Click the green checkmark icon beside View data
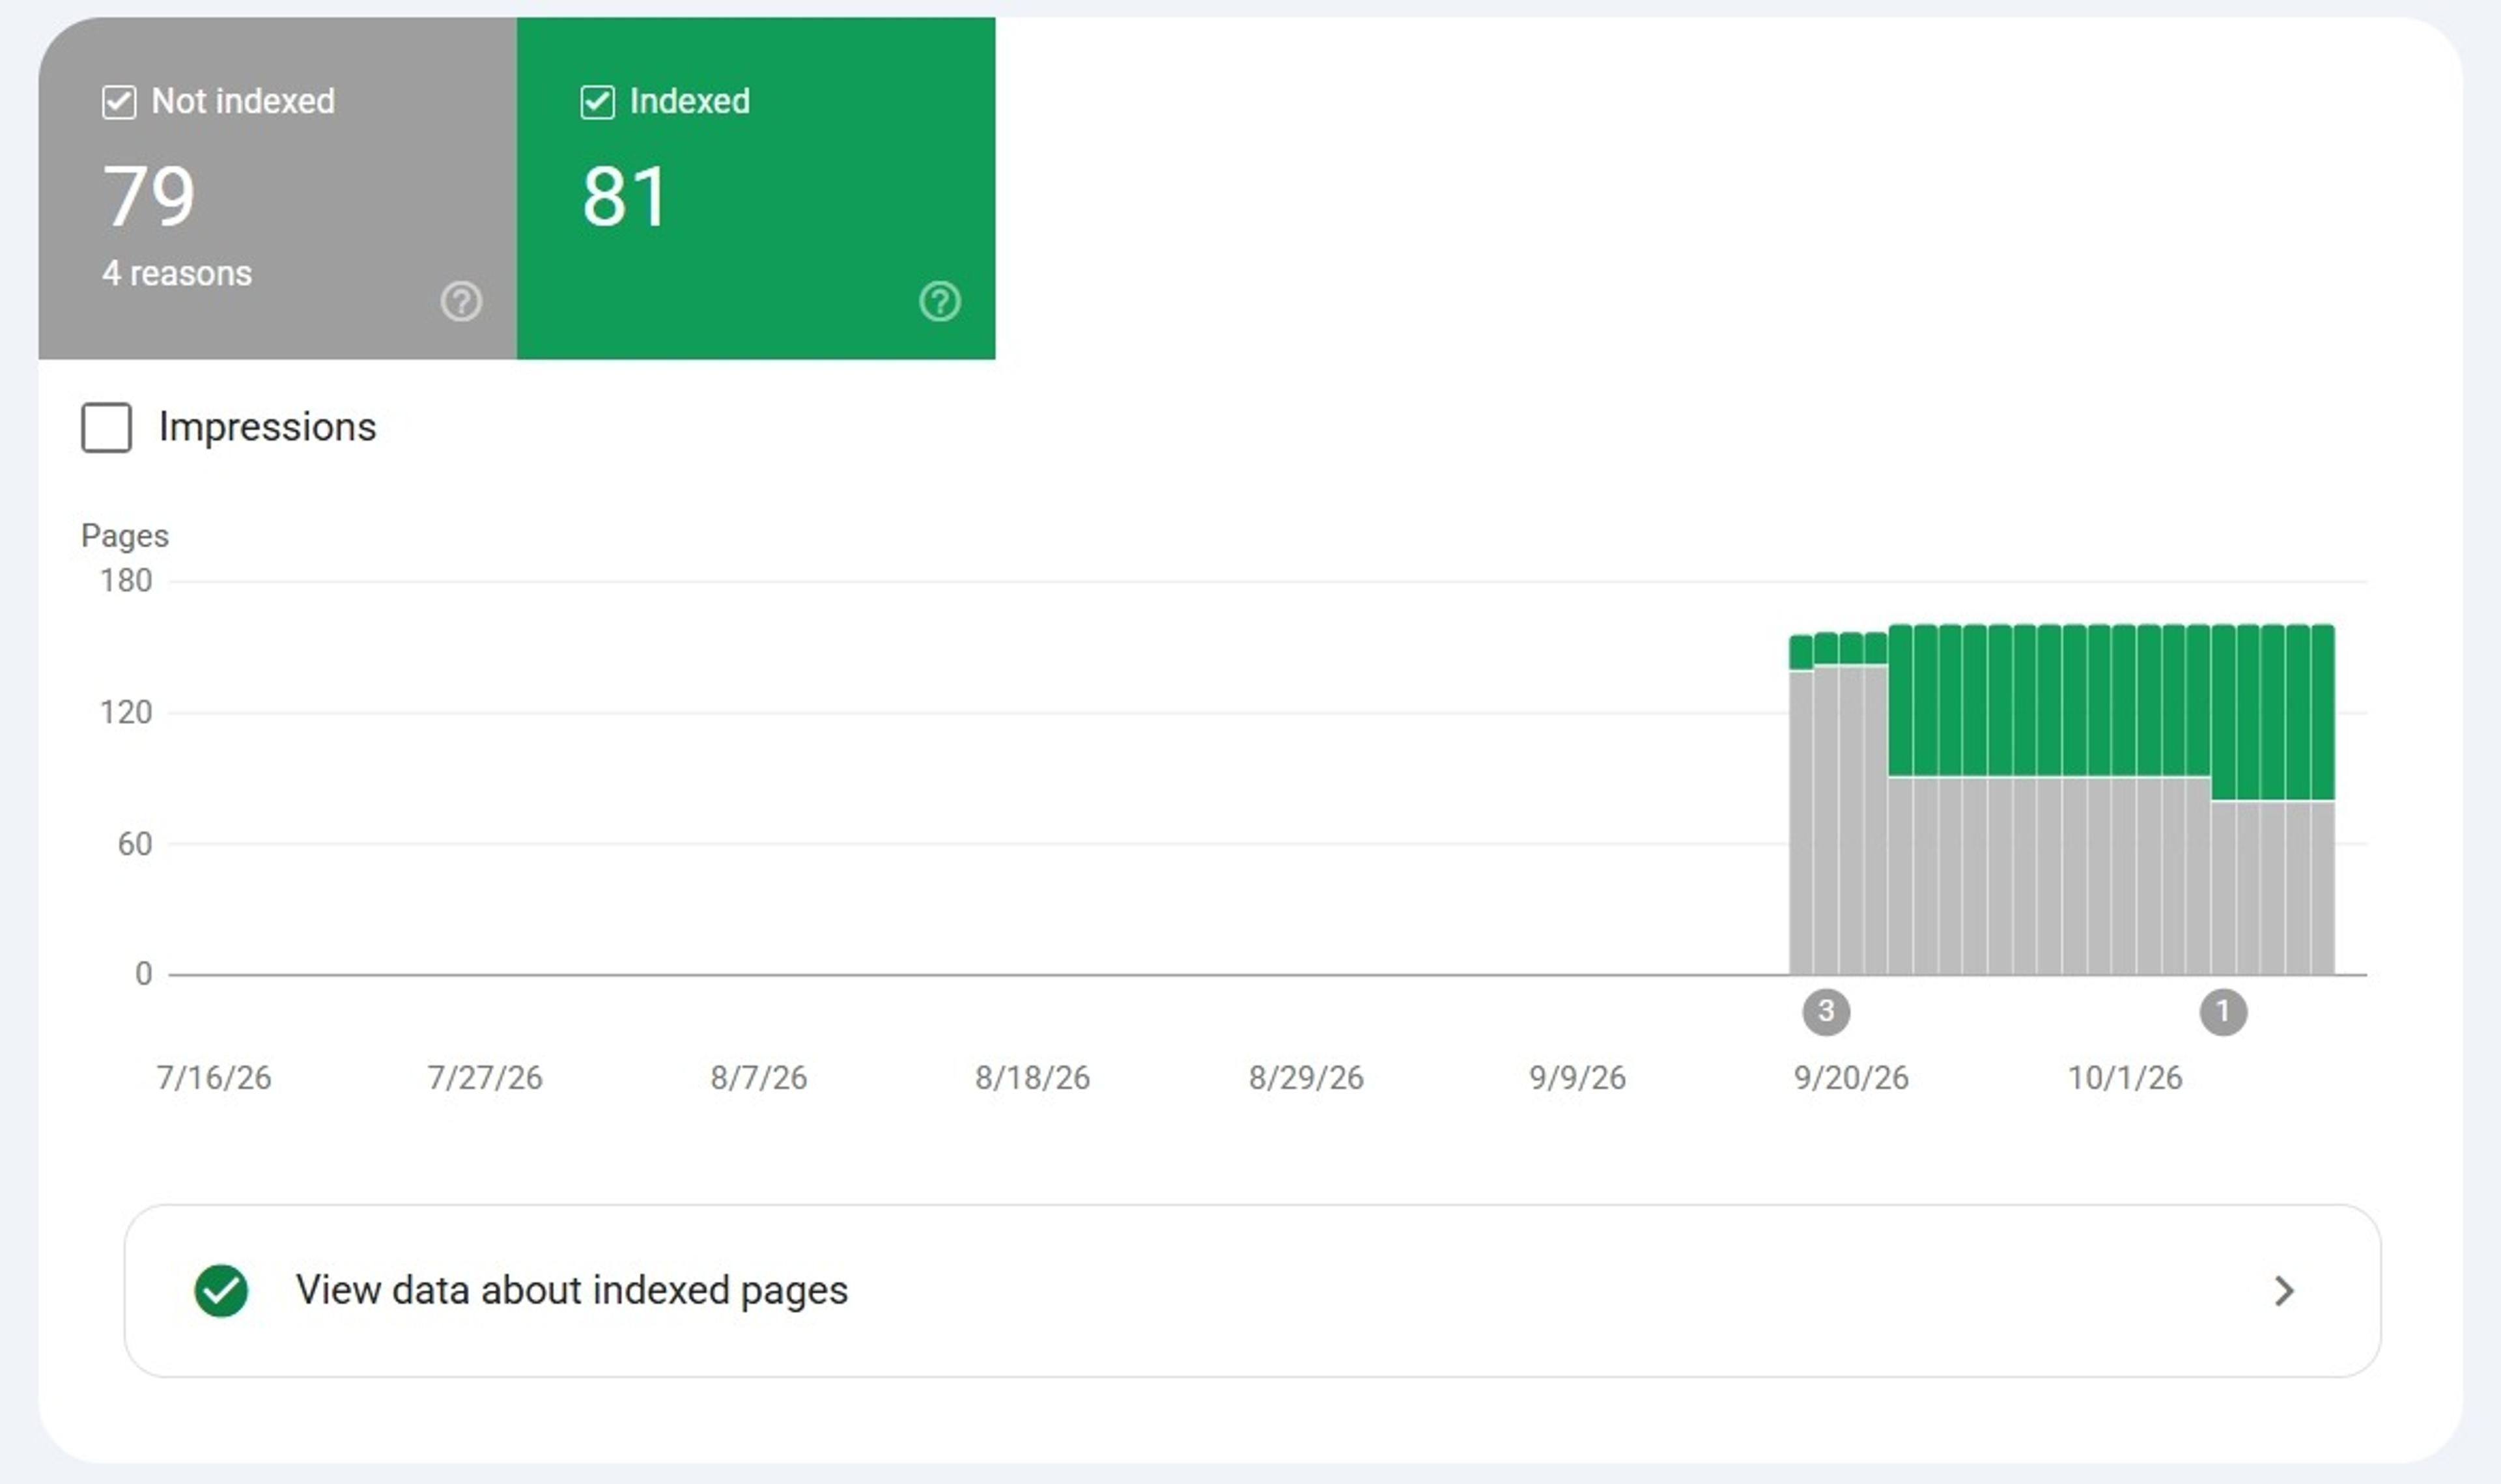The width and height of the screenshot is (2501, 1484). (x=221, y=1290)
